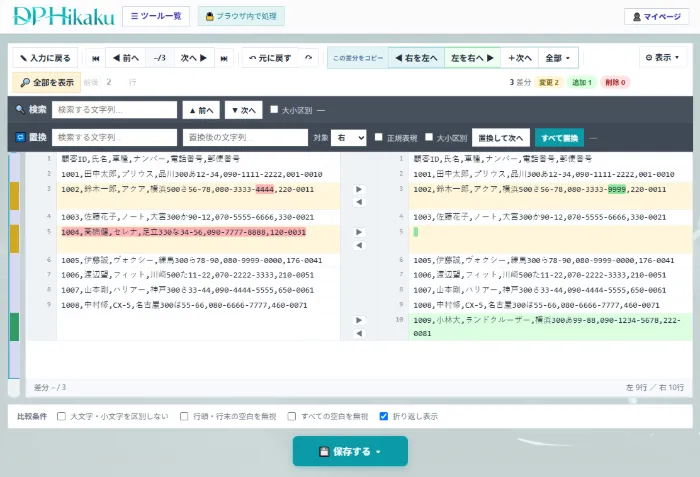Click the ブラウザ内で処理 badge

(x=241, y=16)
